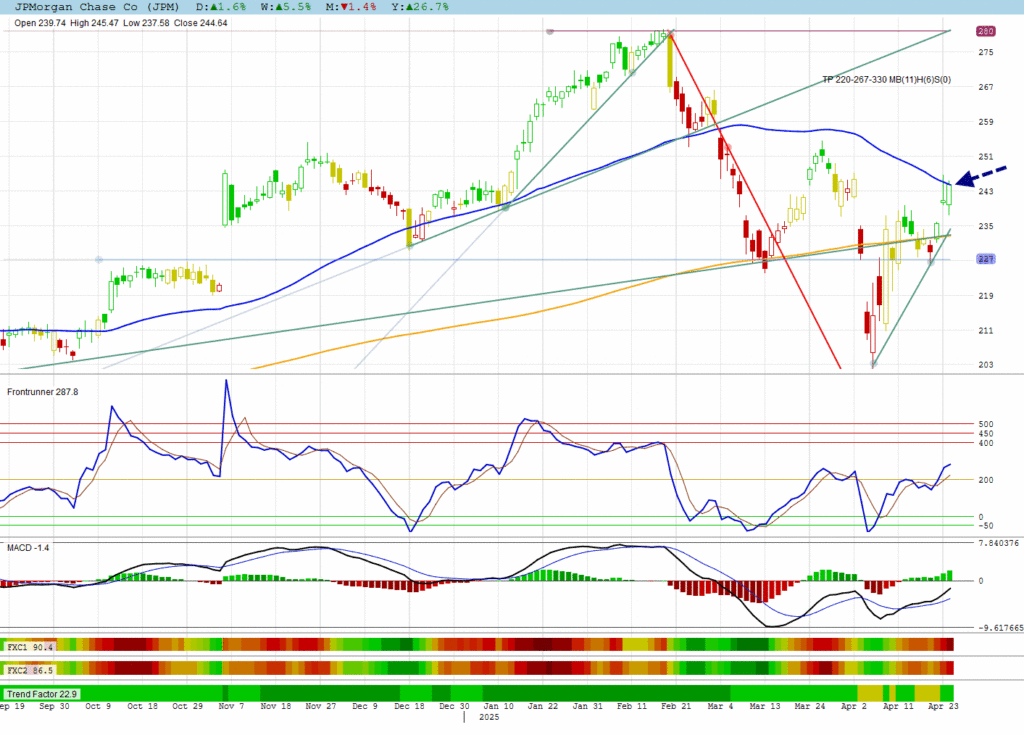
Task: Select the yearly change Y: 26.7% value
Action: coord(420,7)
